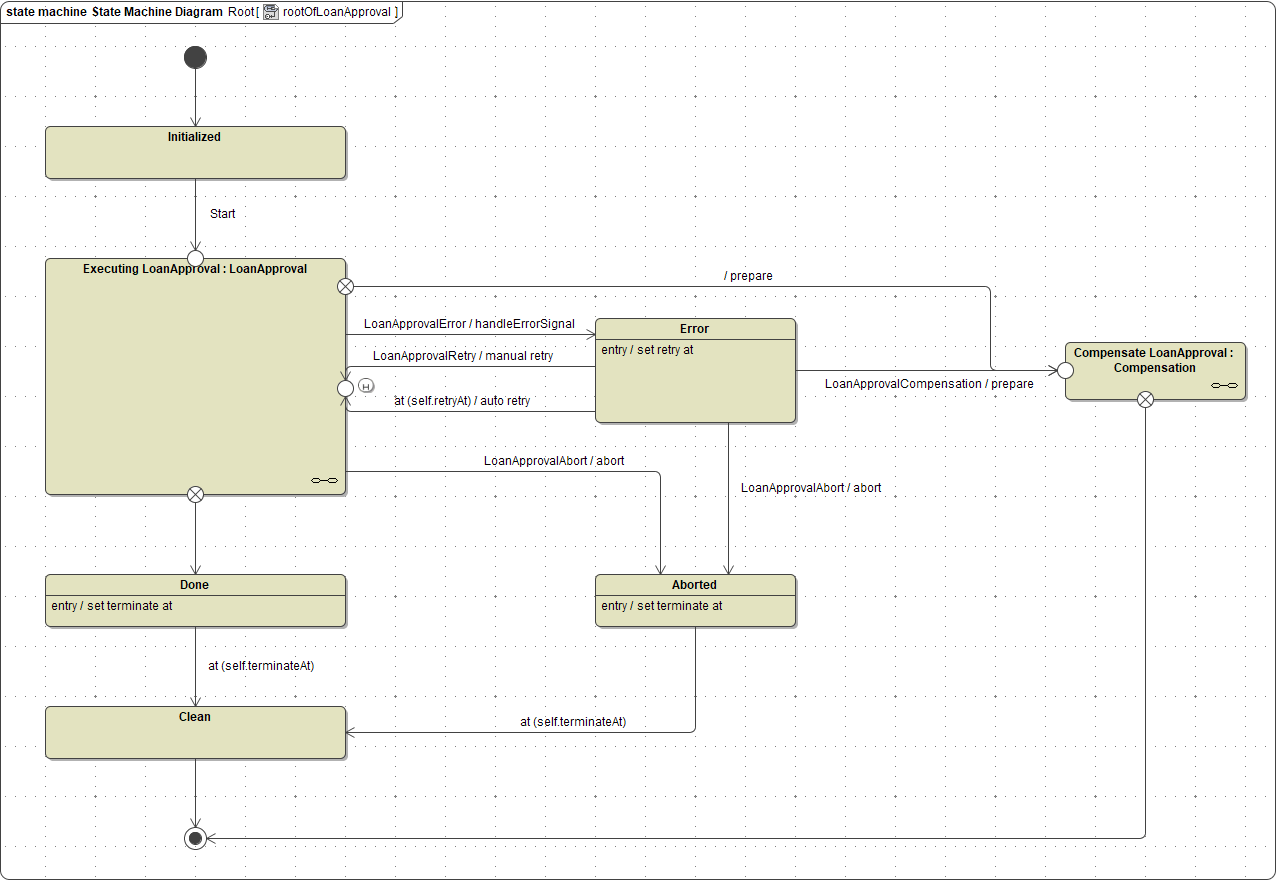This screenshot has height=881, width=1277.
Task: Click the exit point under Compensate LoanApproval
Action: [1144, 398]
